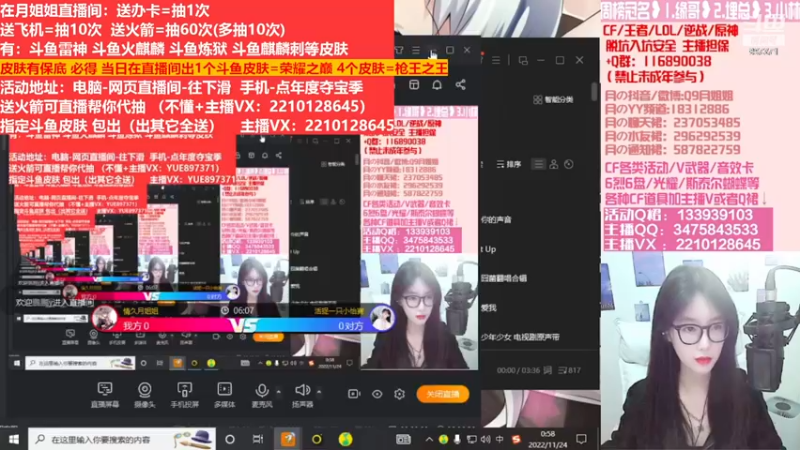Open the Windows Start button on bottom taskbar

pos(14,439)
